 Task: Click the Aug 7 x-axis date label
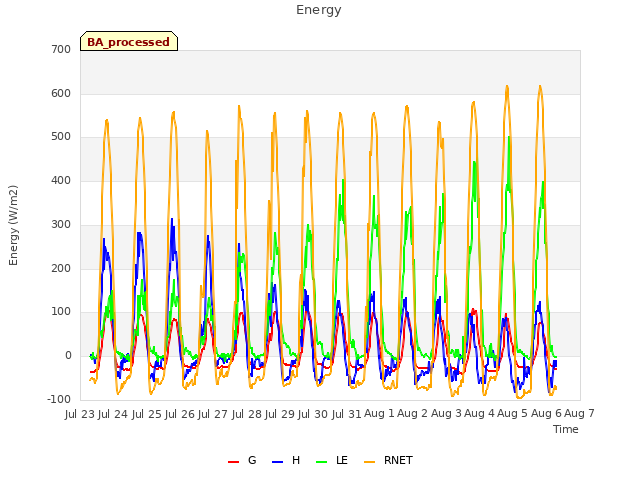(579, 413)
